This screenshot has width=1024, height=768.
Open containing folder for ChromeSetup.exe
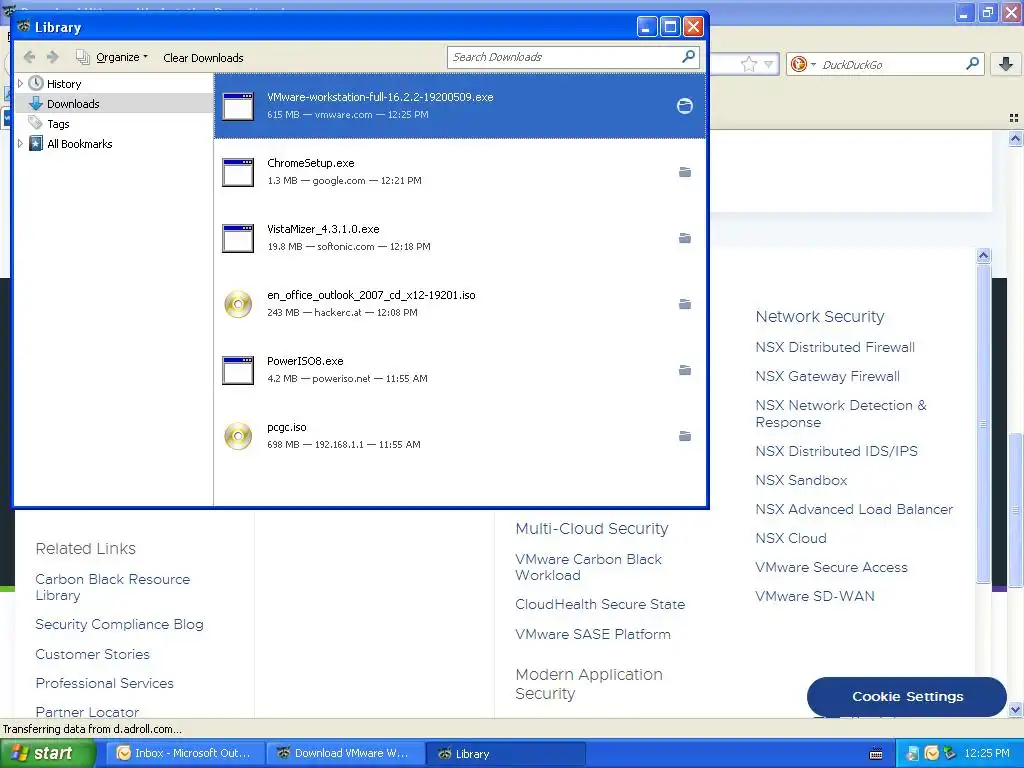point(684,172)
